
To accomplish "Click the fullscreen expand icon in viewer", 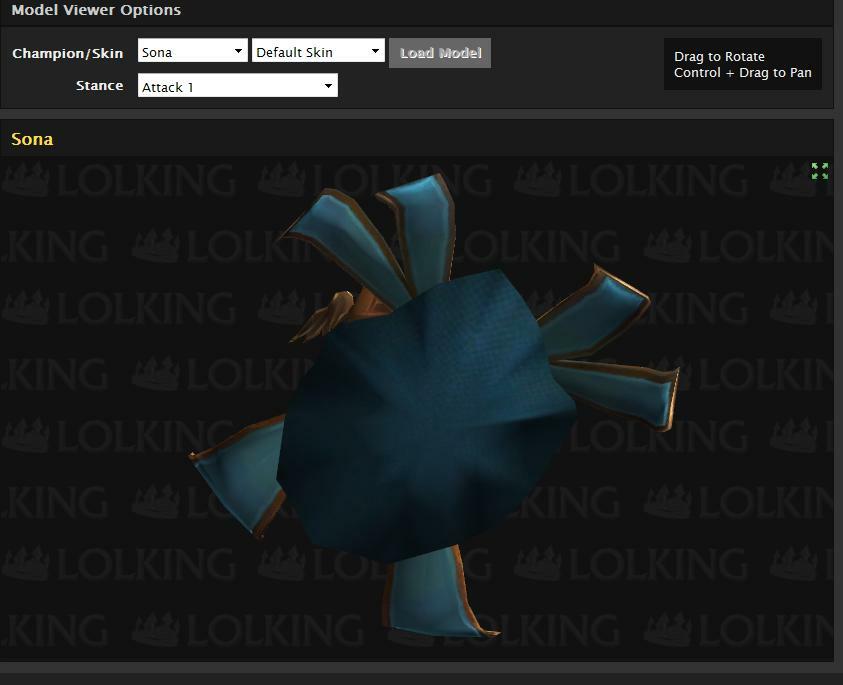I will (819, 171).
